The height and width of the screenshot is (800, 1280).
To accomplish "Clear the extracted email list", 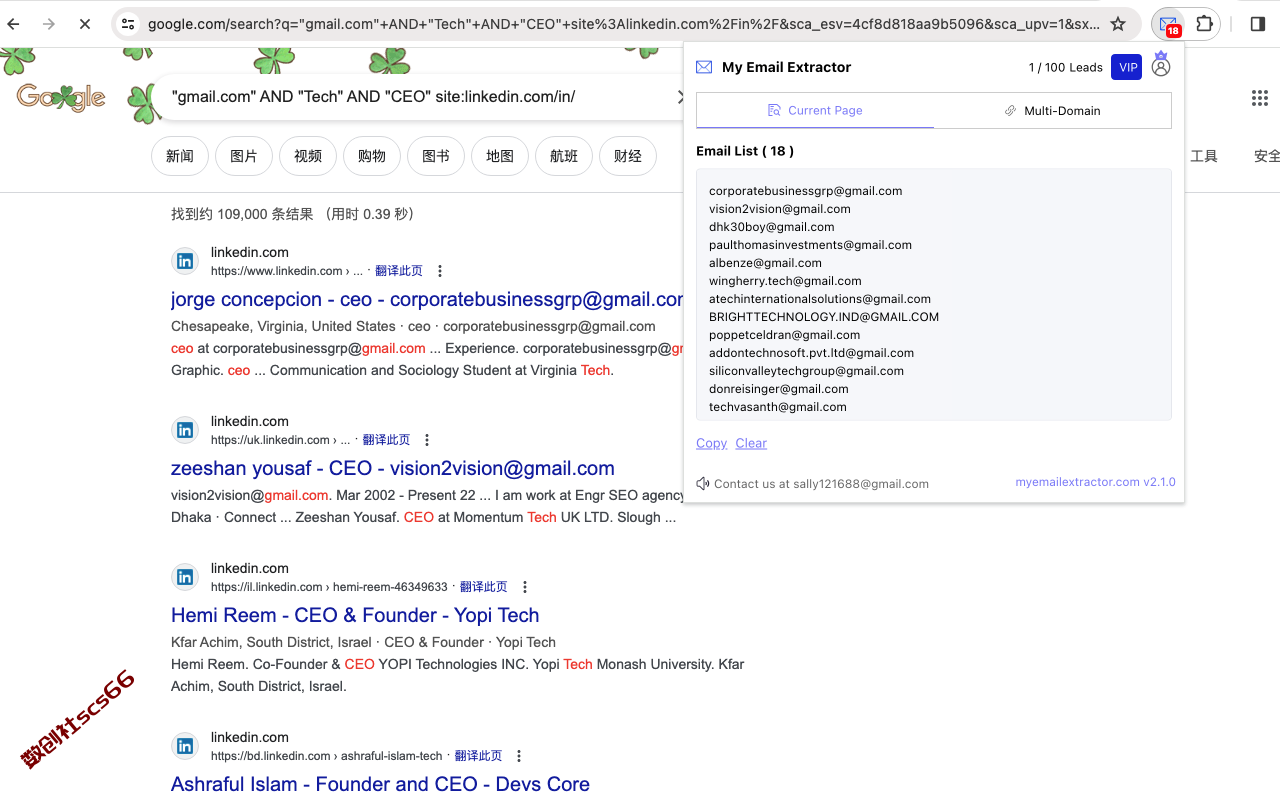I will pos(751,443).
